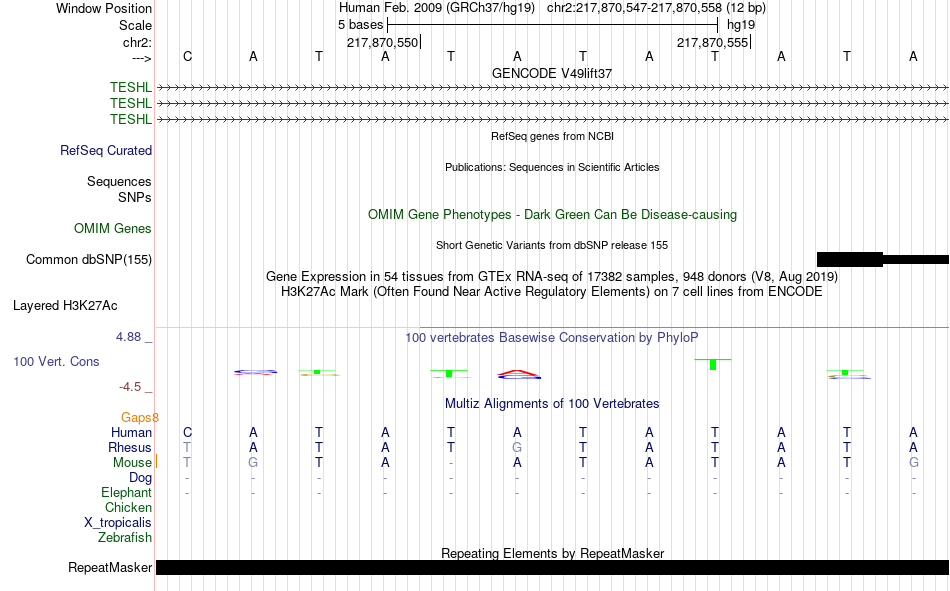The width and height of the screenshot is (950, 591).
Task: Click the Human row C base
Action: click(x=188, y=432)
